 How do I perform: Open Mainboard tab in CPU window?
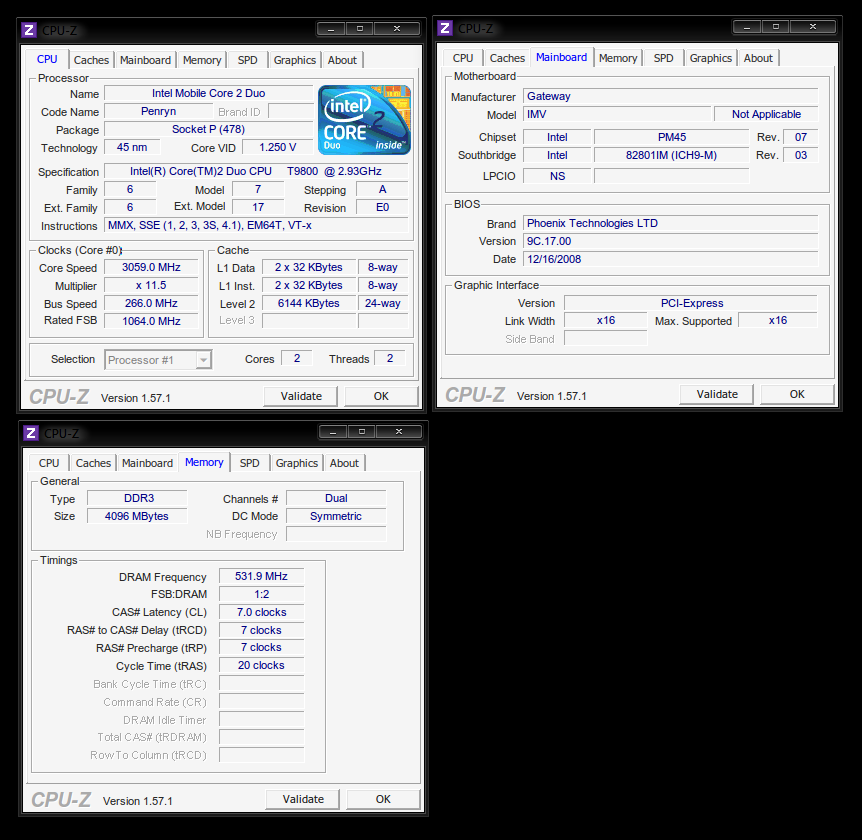tap(145, 60)
